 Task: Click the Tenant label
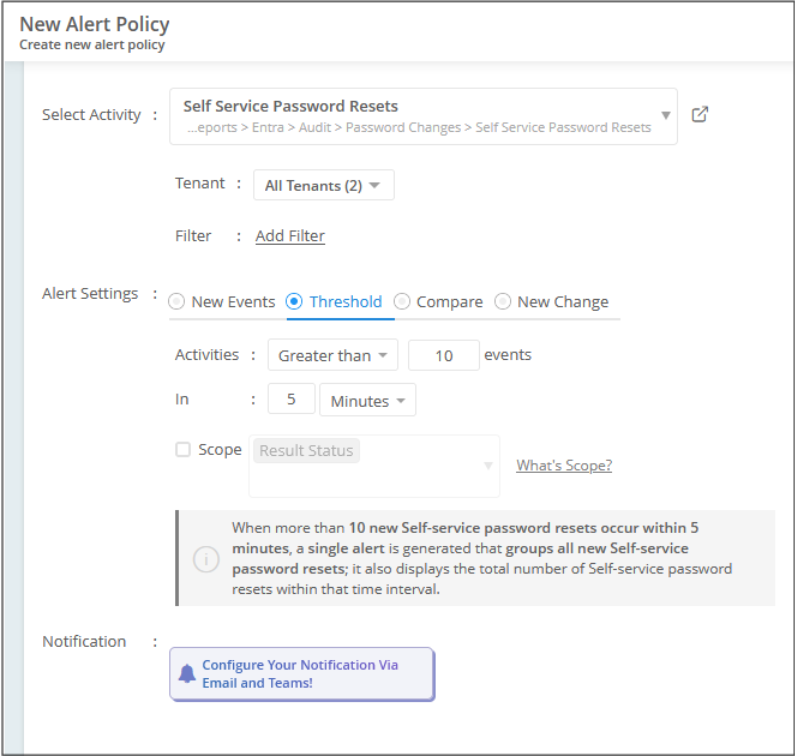point(200,183)
